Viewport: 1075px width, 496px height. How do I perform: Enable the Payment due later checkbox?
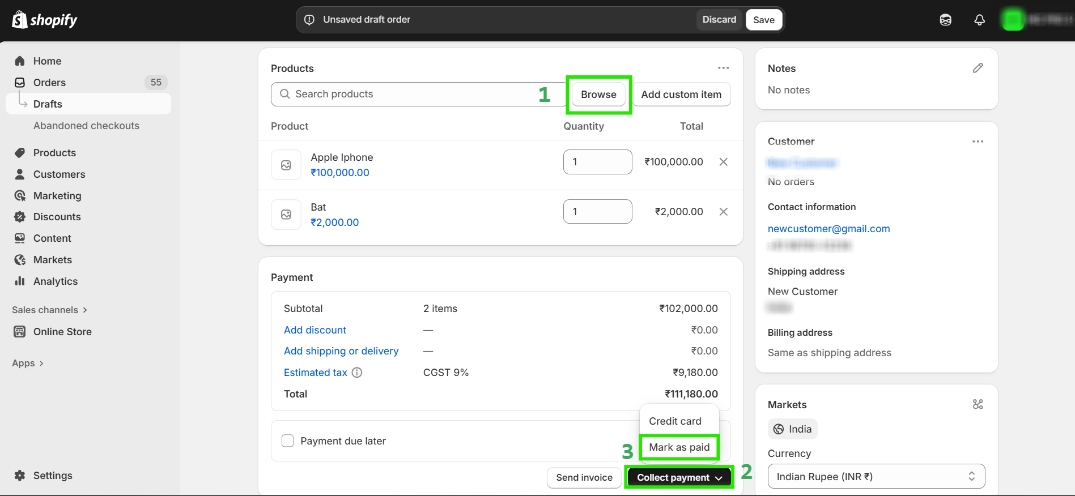click(288, 441)
